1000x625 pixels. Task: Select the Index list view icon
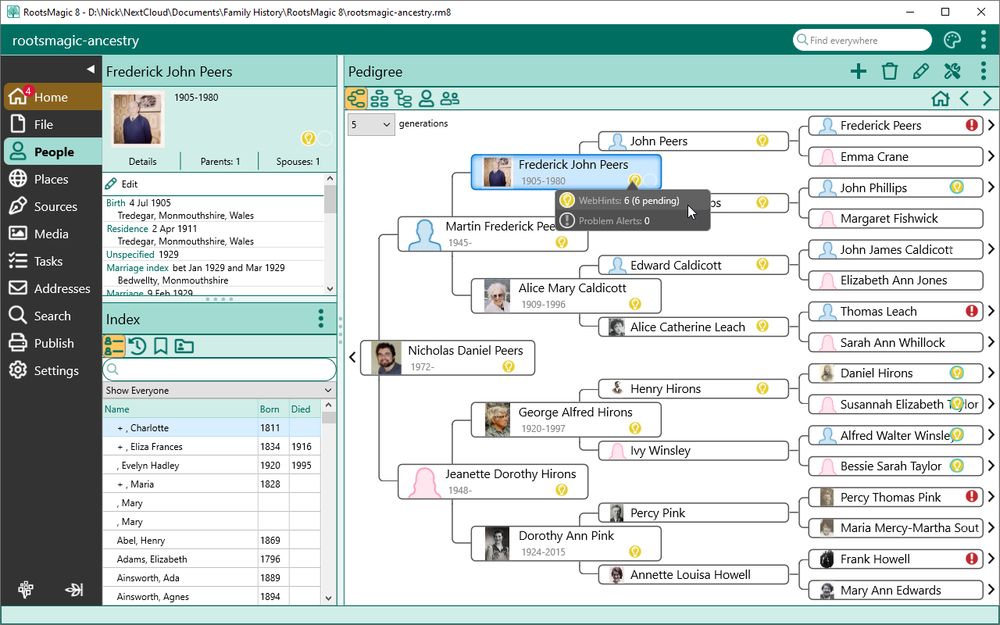pyautogui.click(x=114, y=346)
